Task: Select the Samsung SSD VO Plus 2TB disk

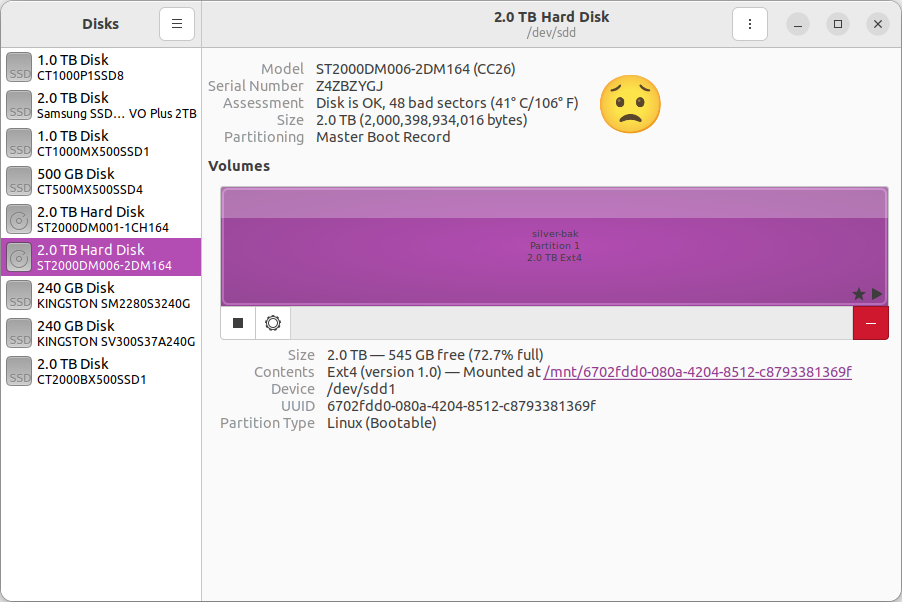Action: pos(100,105)
